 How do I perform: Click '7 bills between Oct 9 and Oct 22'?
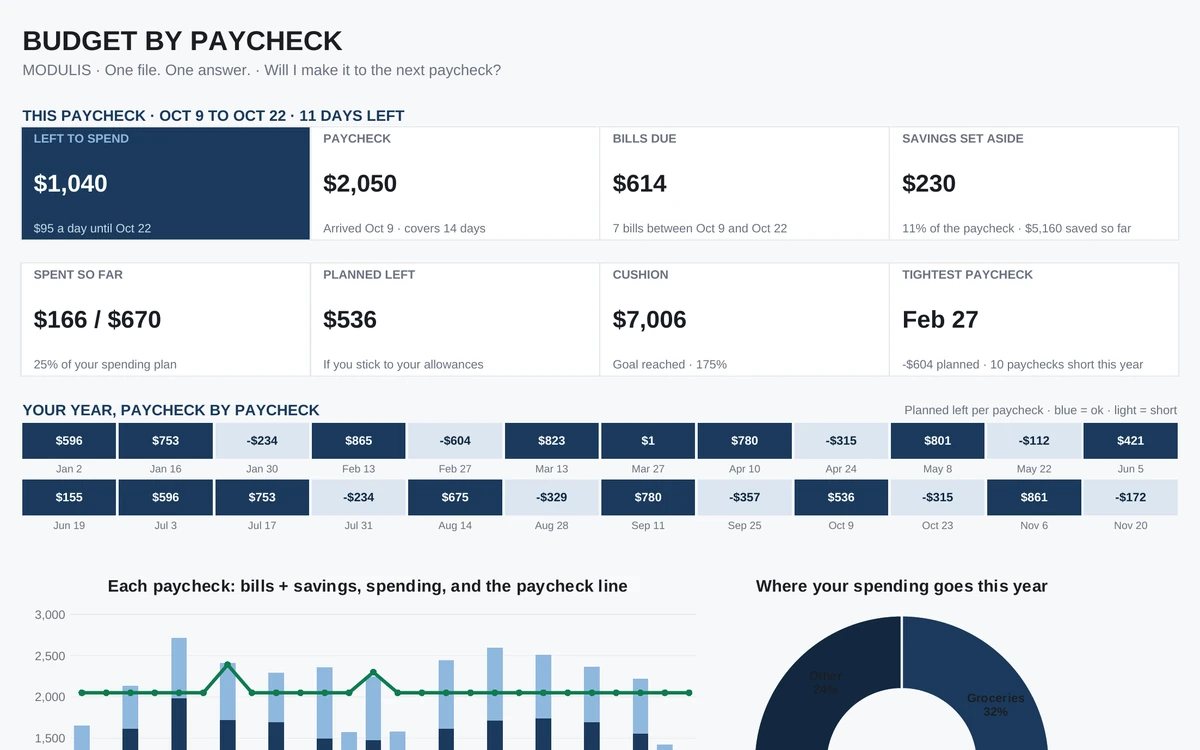point(700,228)
